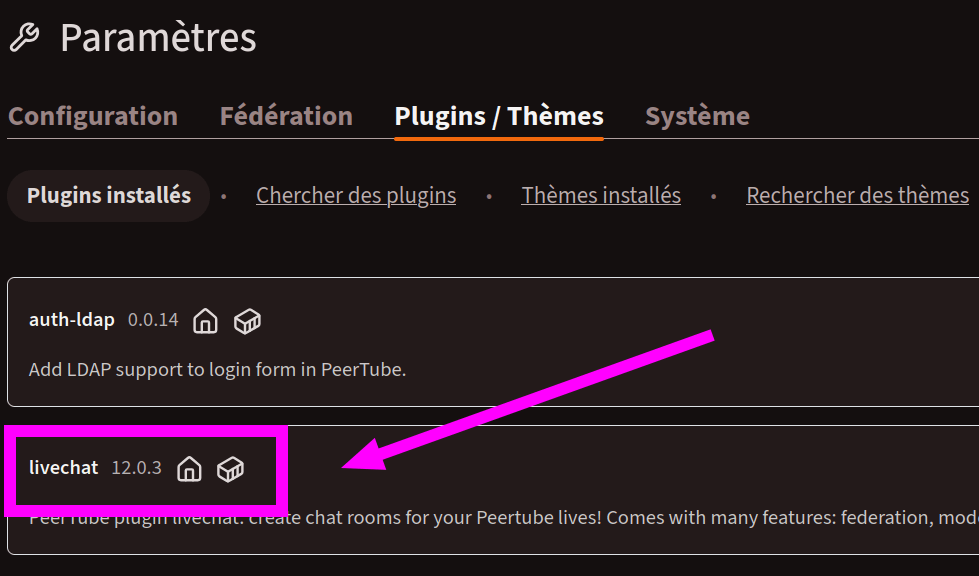
Task: Click the wrench icon beside Paramètres
Action: [24, 38]
